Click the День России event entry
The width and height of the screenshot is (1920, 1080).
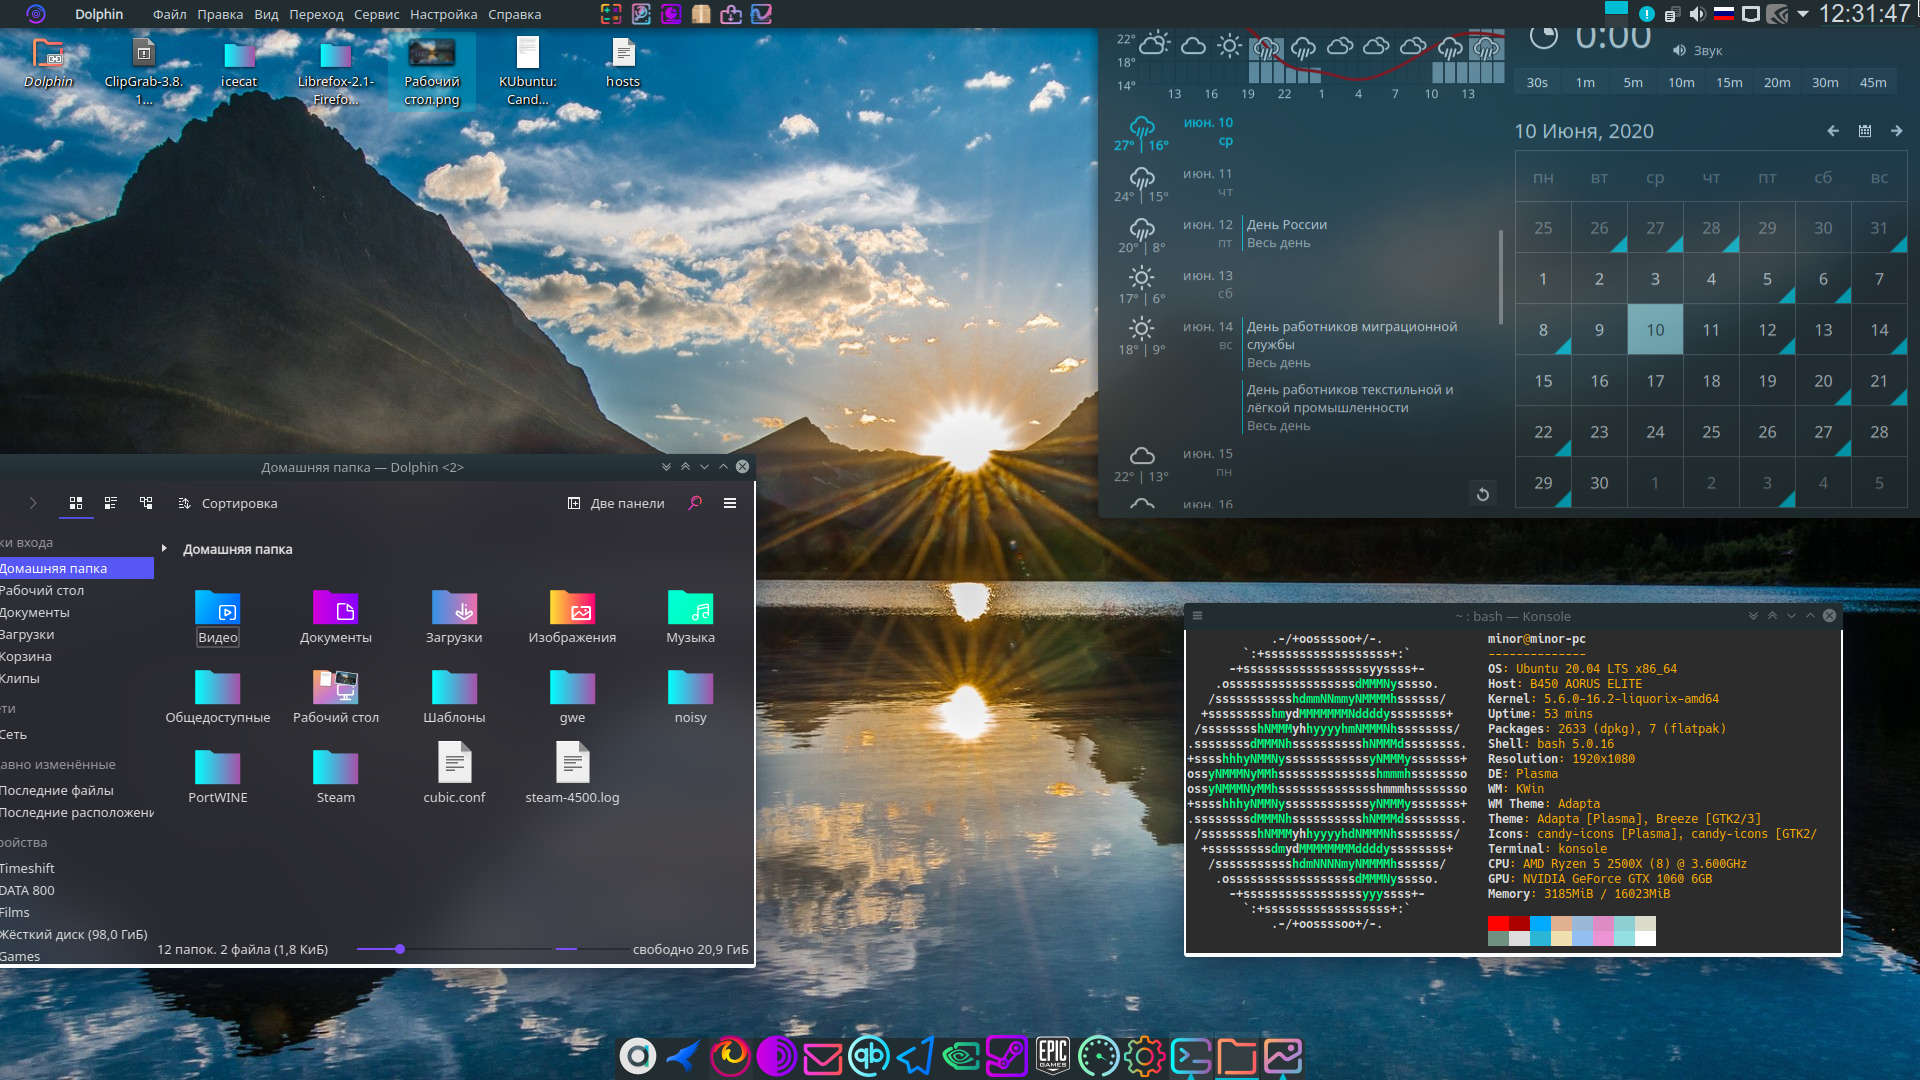1287,233
